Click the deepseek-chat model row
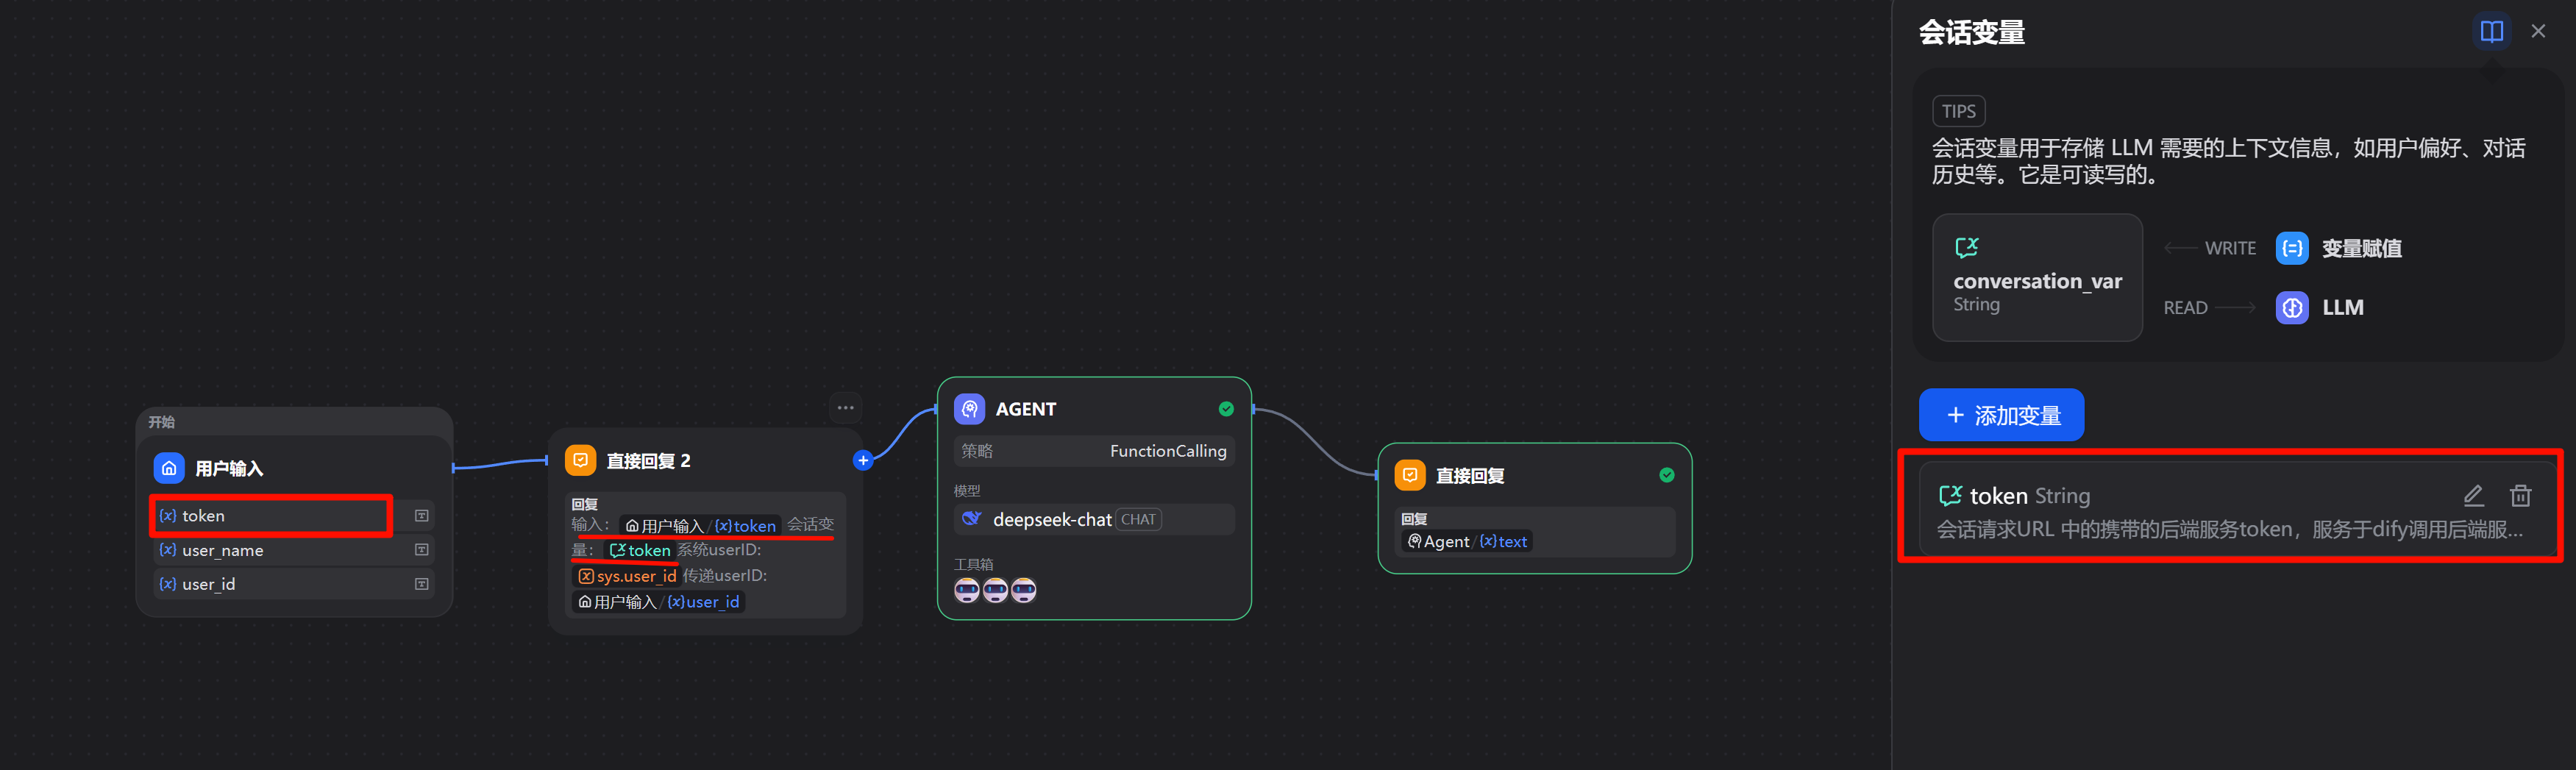 (1094, 519)
